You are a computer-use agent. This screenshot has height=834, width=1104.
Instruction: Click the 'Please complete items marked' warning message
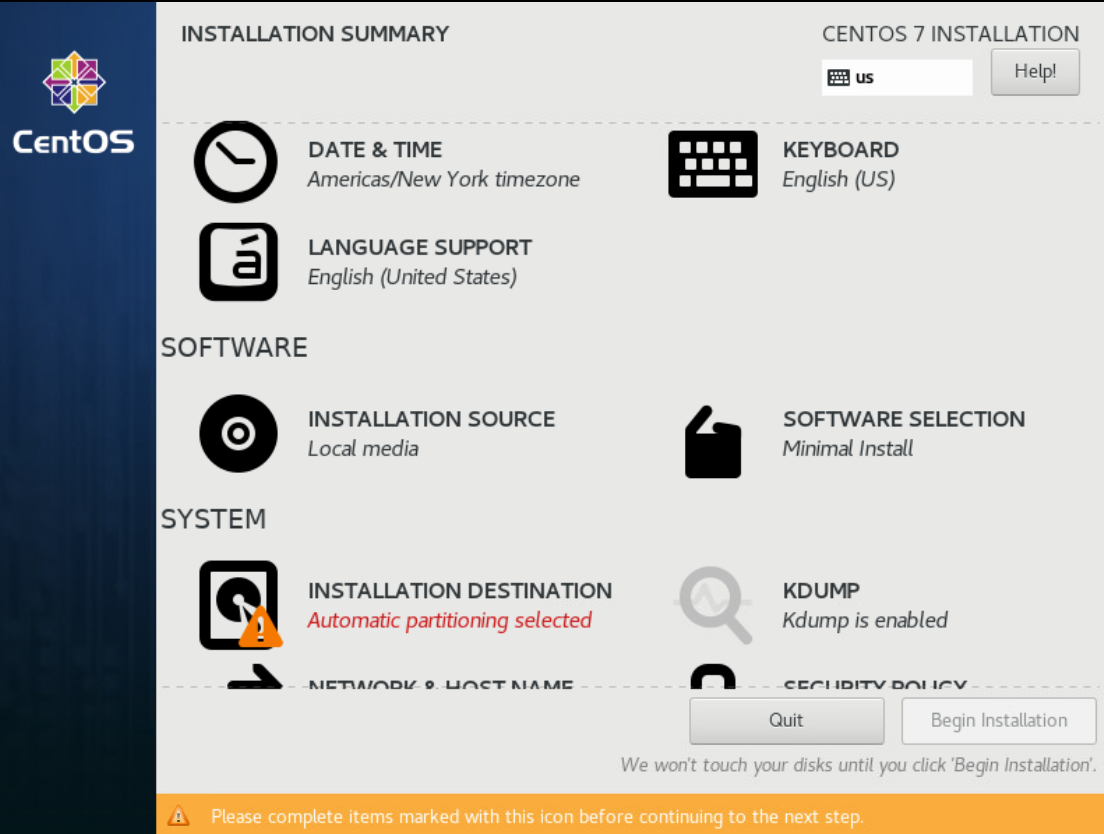[537, 816]
